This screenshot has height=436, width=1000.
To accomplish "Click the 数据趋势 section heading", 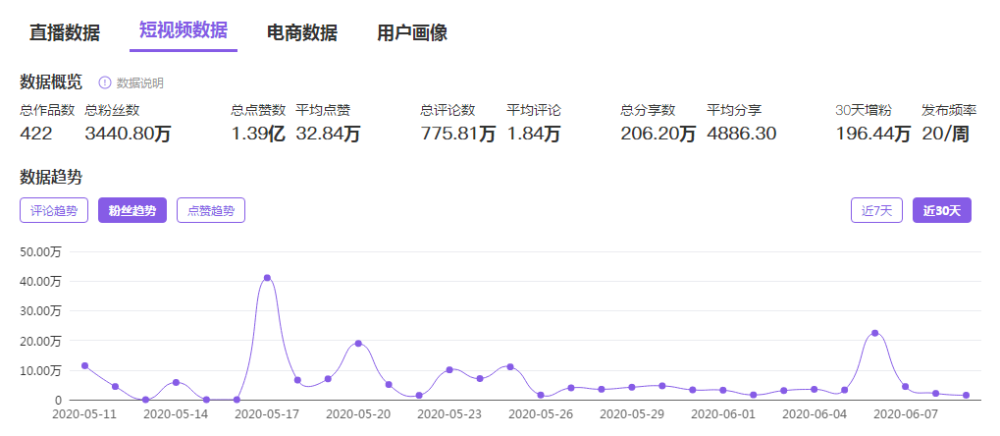I will [x=51, y=177].
